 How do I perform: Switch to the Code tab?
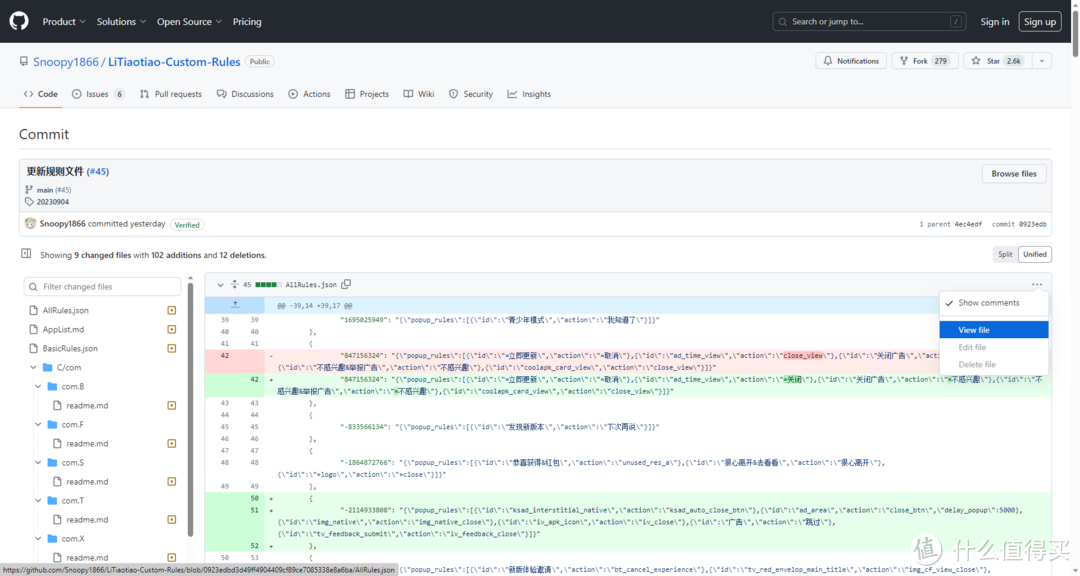click(41, 94)
